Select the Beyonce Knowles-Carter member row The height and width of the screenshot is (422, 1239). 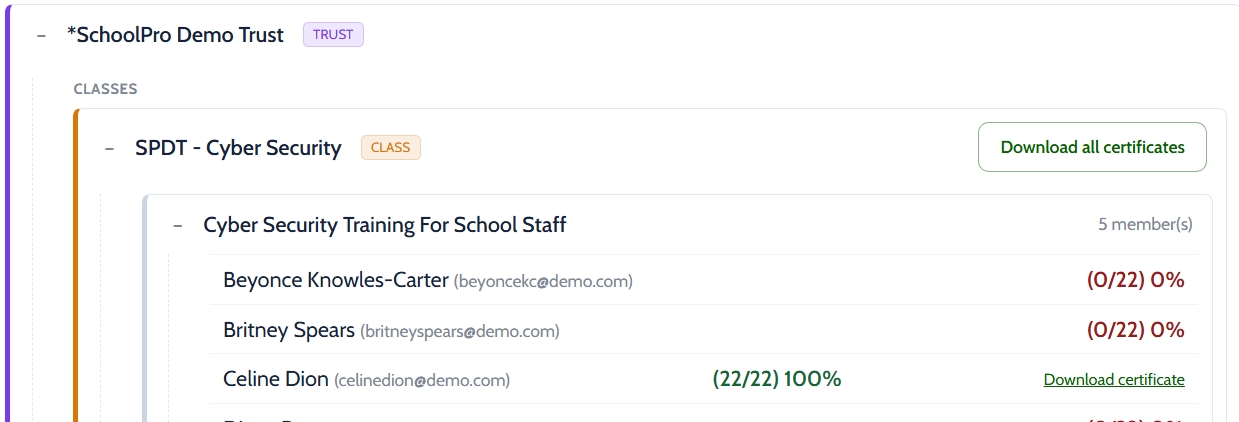click(704, 280)
